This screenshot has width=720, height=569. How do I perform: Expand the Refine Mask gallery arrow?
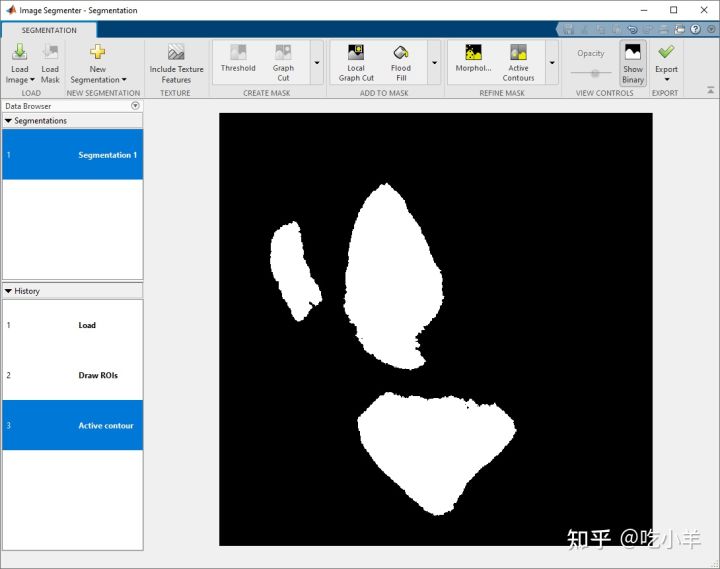click(552, 62)
